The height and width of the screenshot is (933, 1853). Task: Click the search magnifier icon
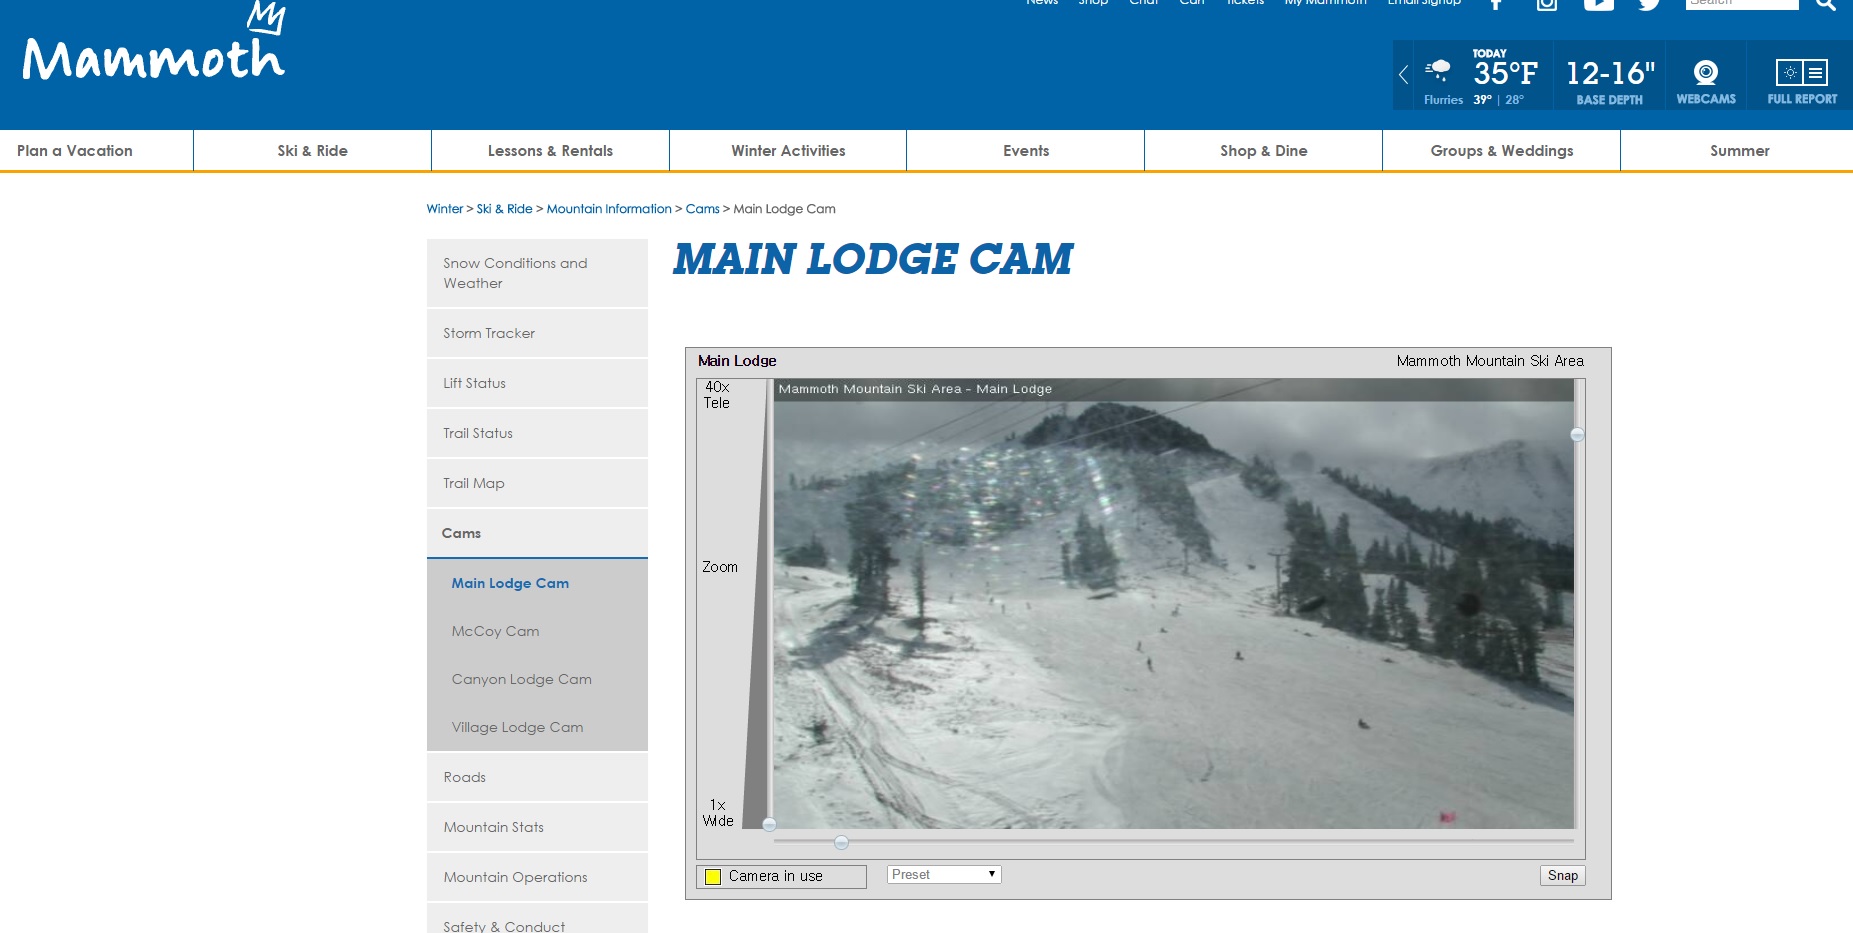[1826, 4]
